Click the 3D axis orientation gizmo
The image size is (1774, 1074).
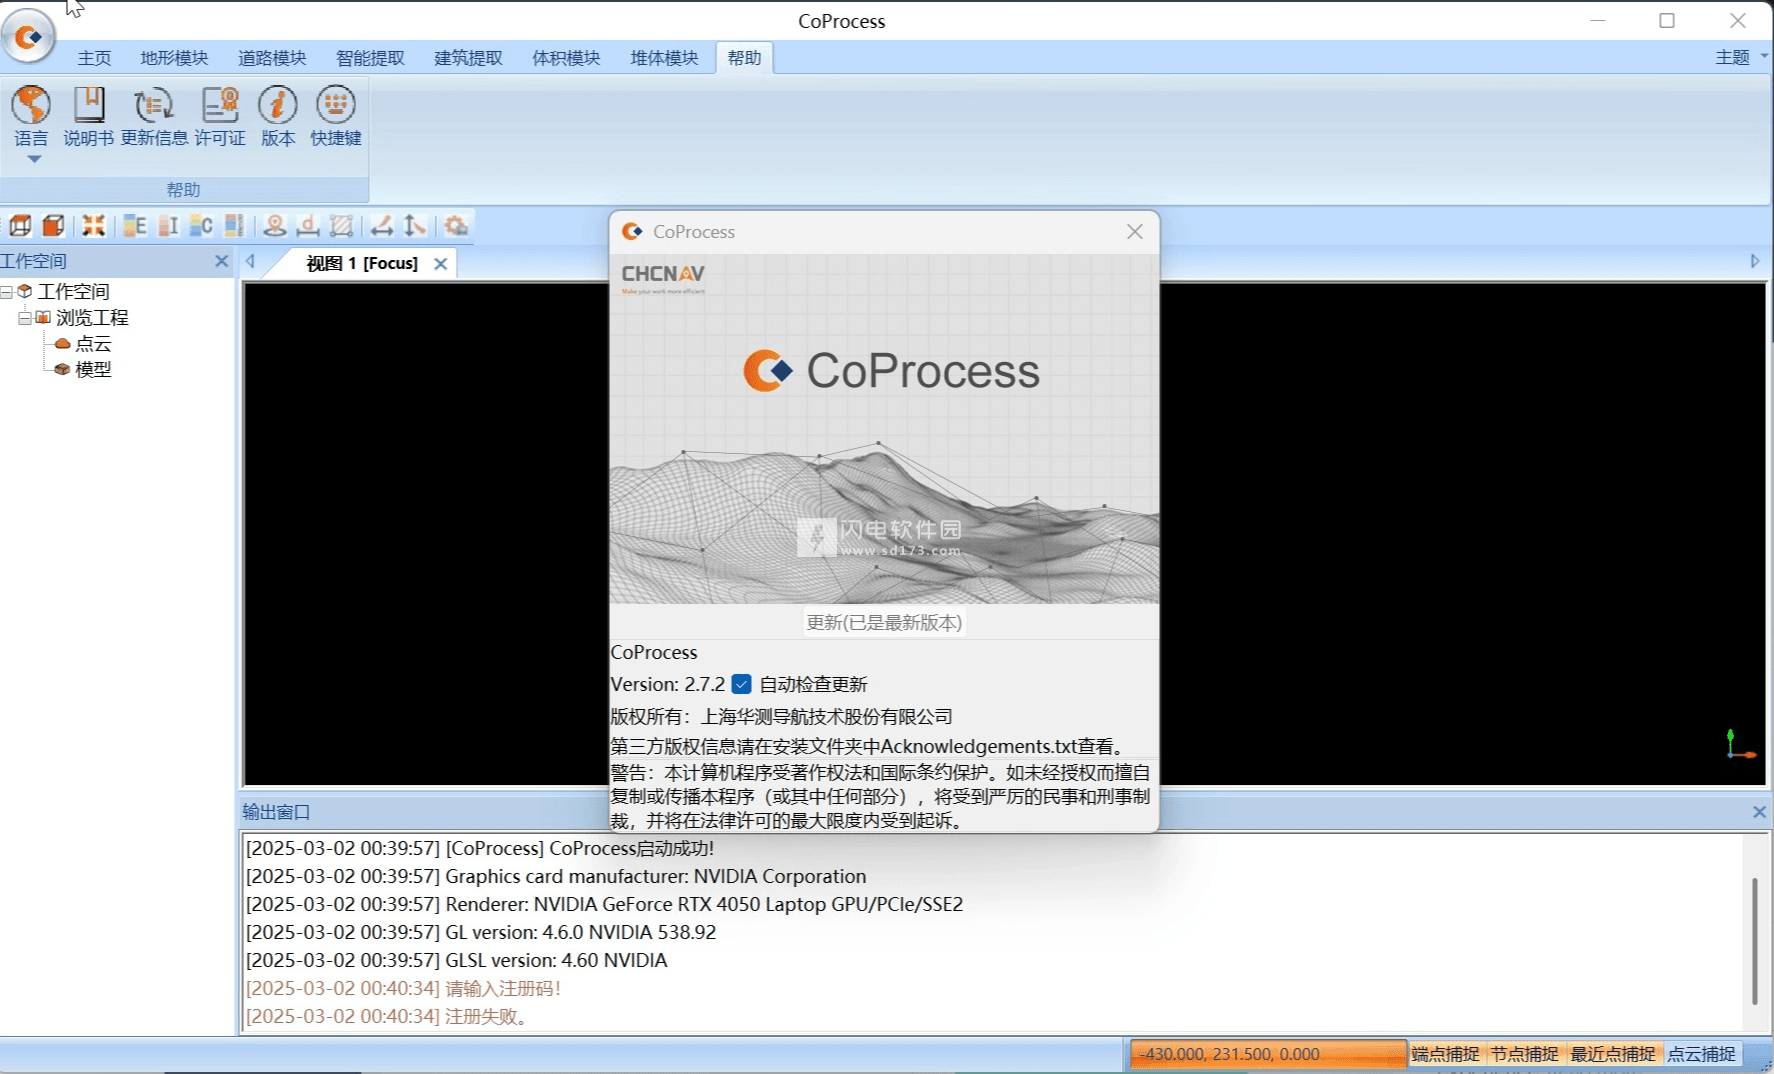click(x=1740, y=745)
